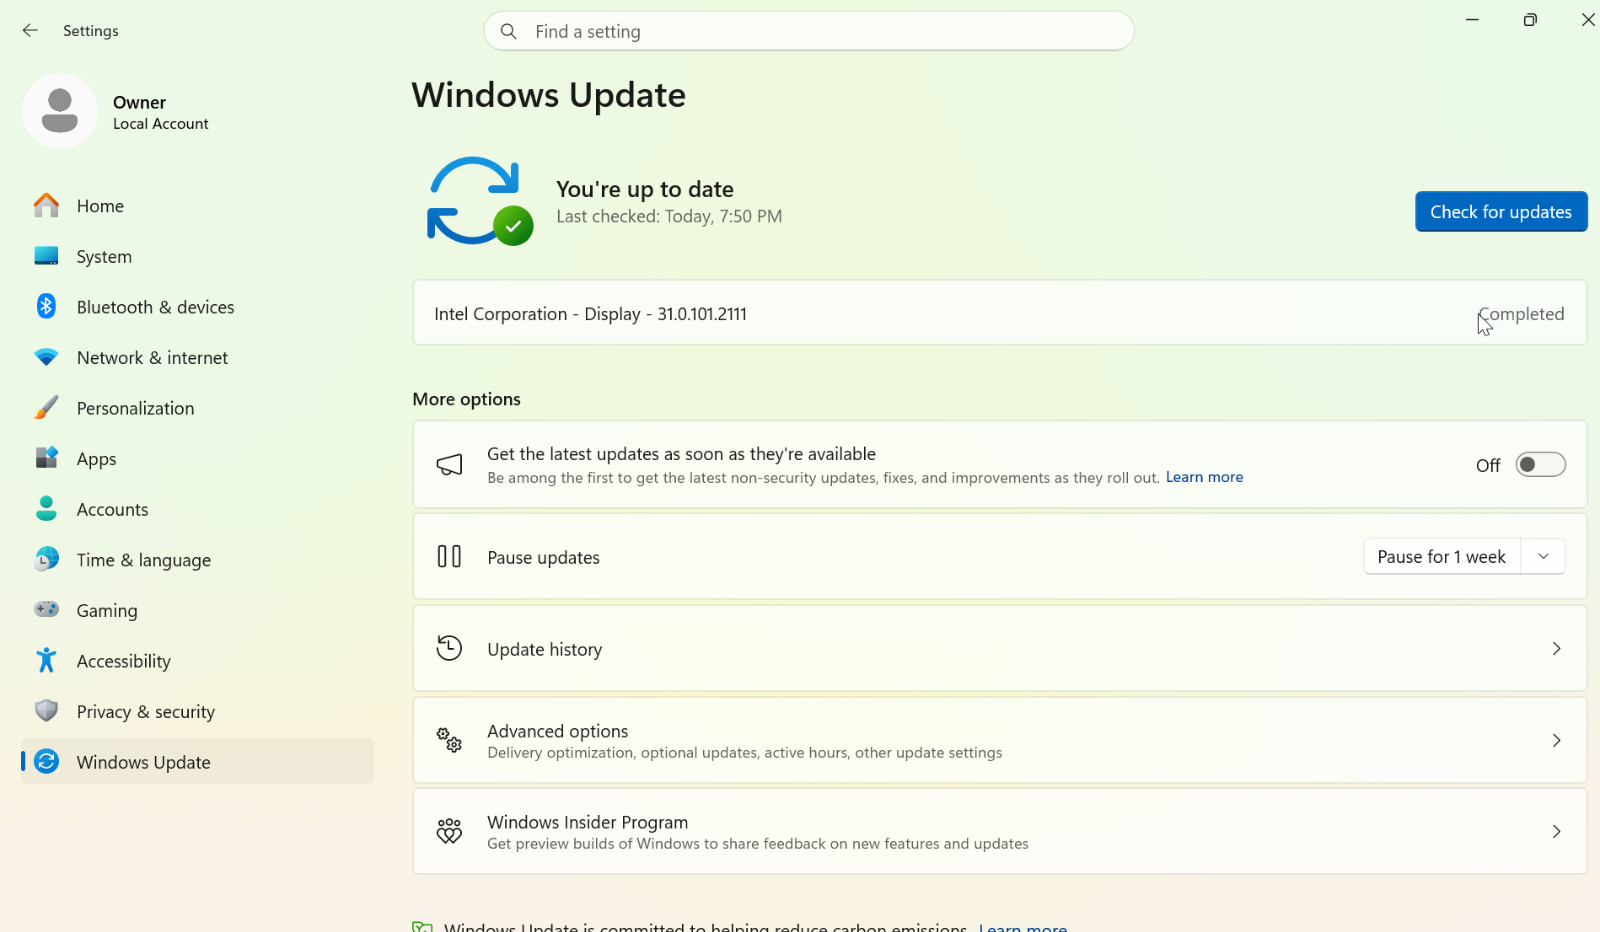Viewport: 1600px width, 932px height.
Task: Expand Windows Insider Program chevron
Action: point(1557,832)
